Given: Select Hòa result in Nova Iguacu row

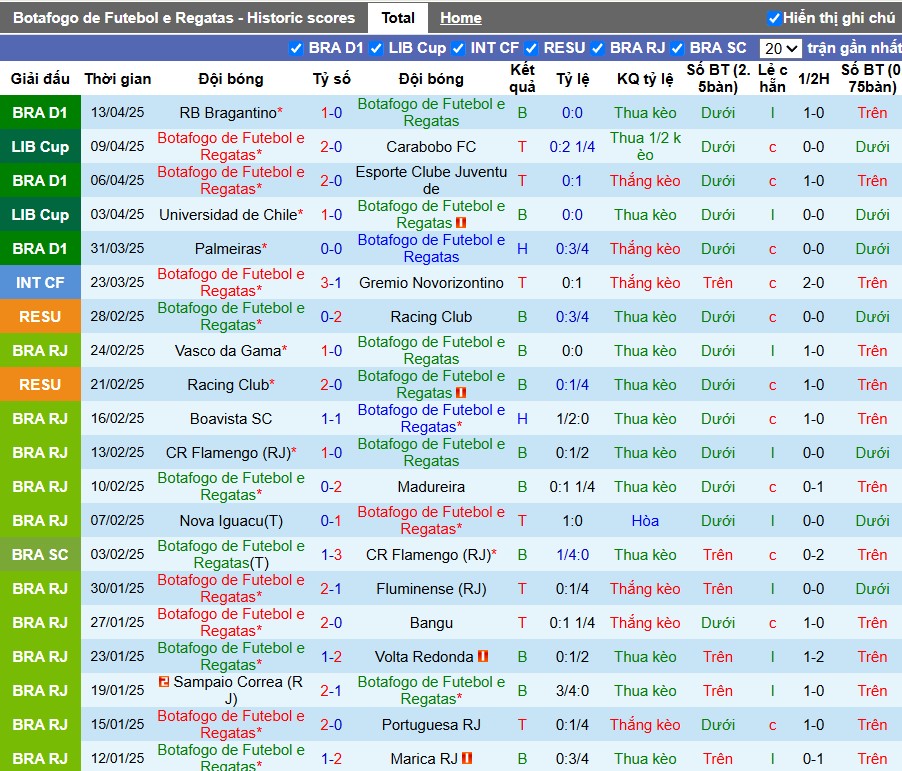Looking at the screenshot, I should (645, 521).
